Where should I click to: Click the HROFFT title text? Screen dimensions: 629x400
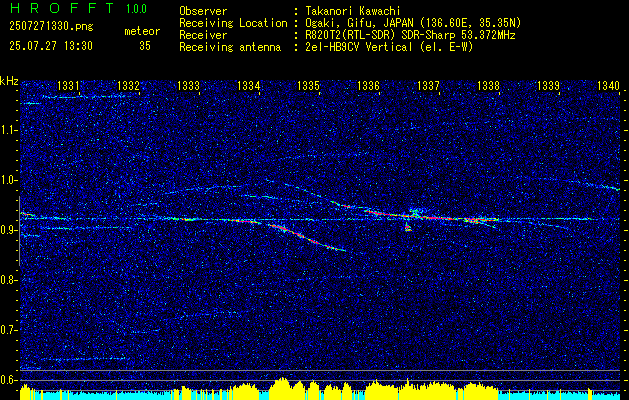click(62, 8)
